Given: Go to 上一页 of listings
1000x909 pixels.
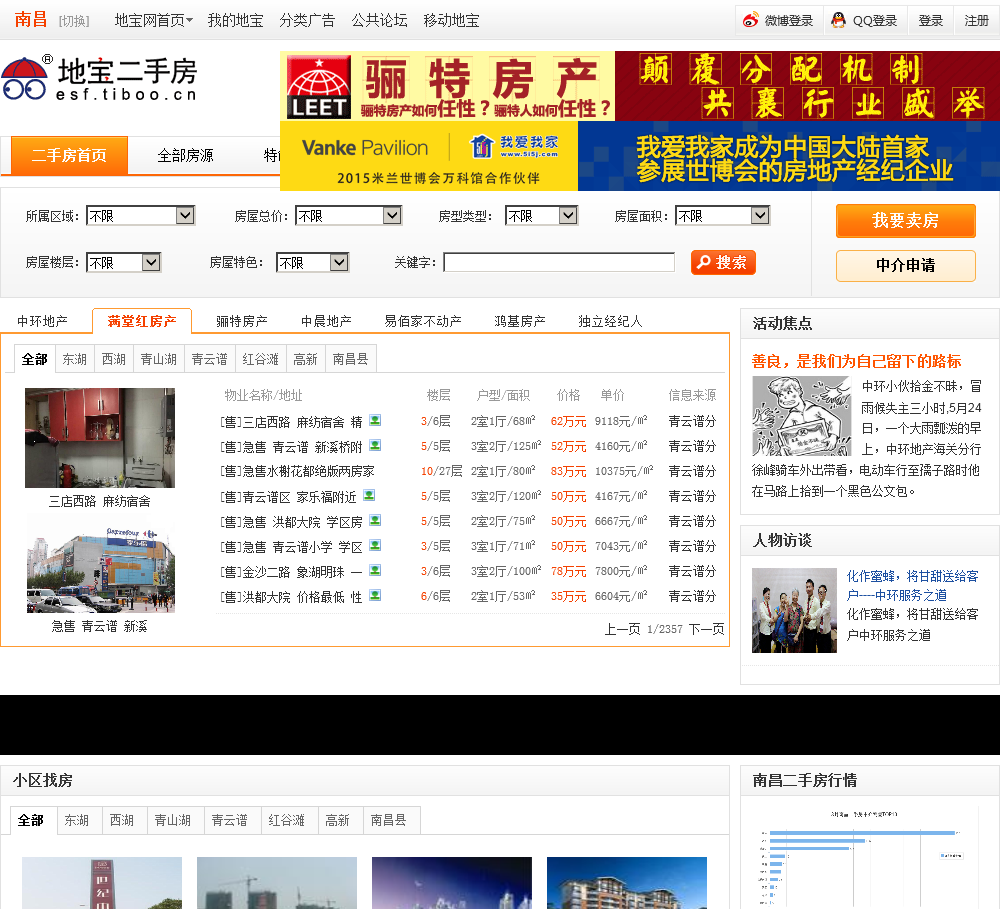Looking at the screenshot, I should (x=622, y=629).
